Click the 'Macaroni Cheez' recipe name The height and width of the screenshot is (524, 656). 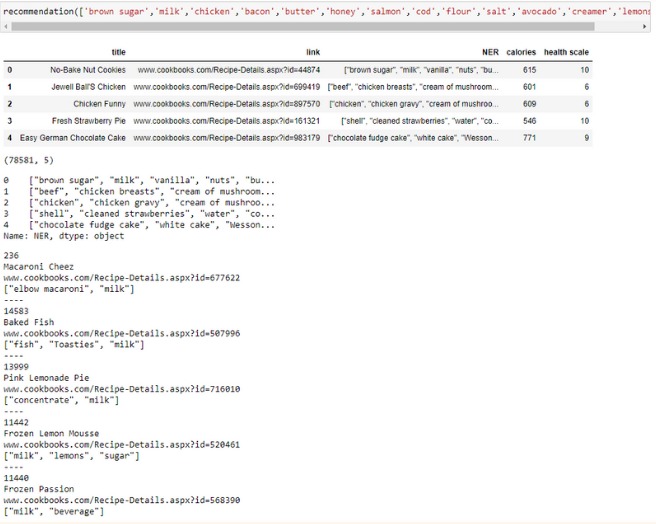click(38, 267)
